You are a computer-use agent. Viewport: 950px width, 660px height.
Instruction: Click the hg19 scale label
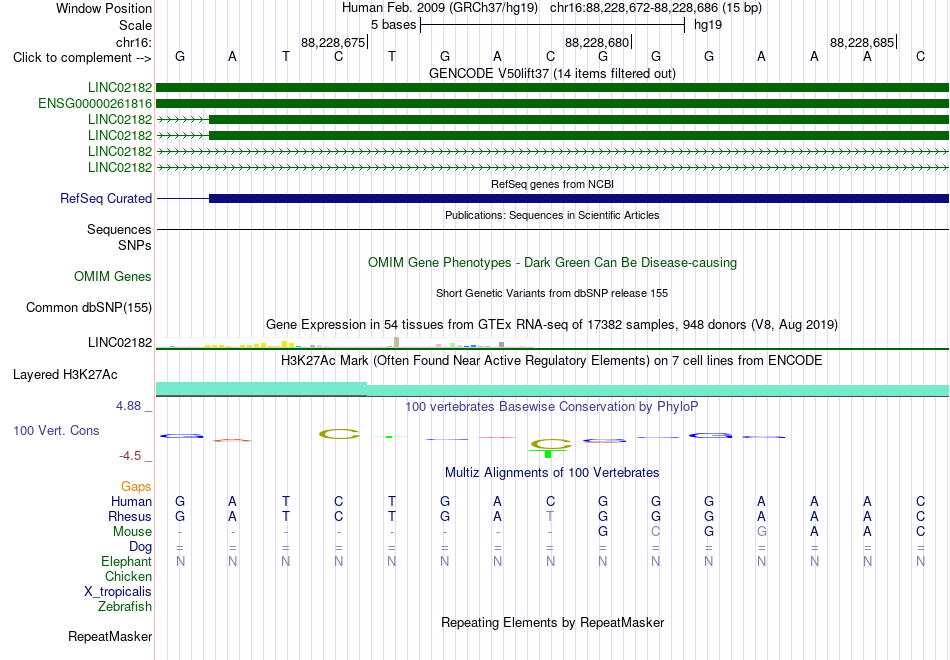pos(708,25)
